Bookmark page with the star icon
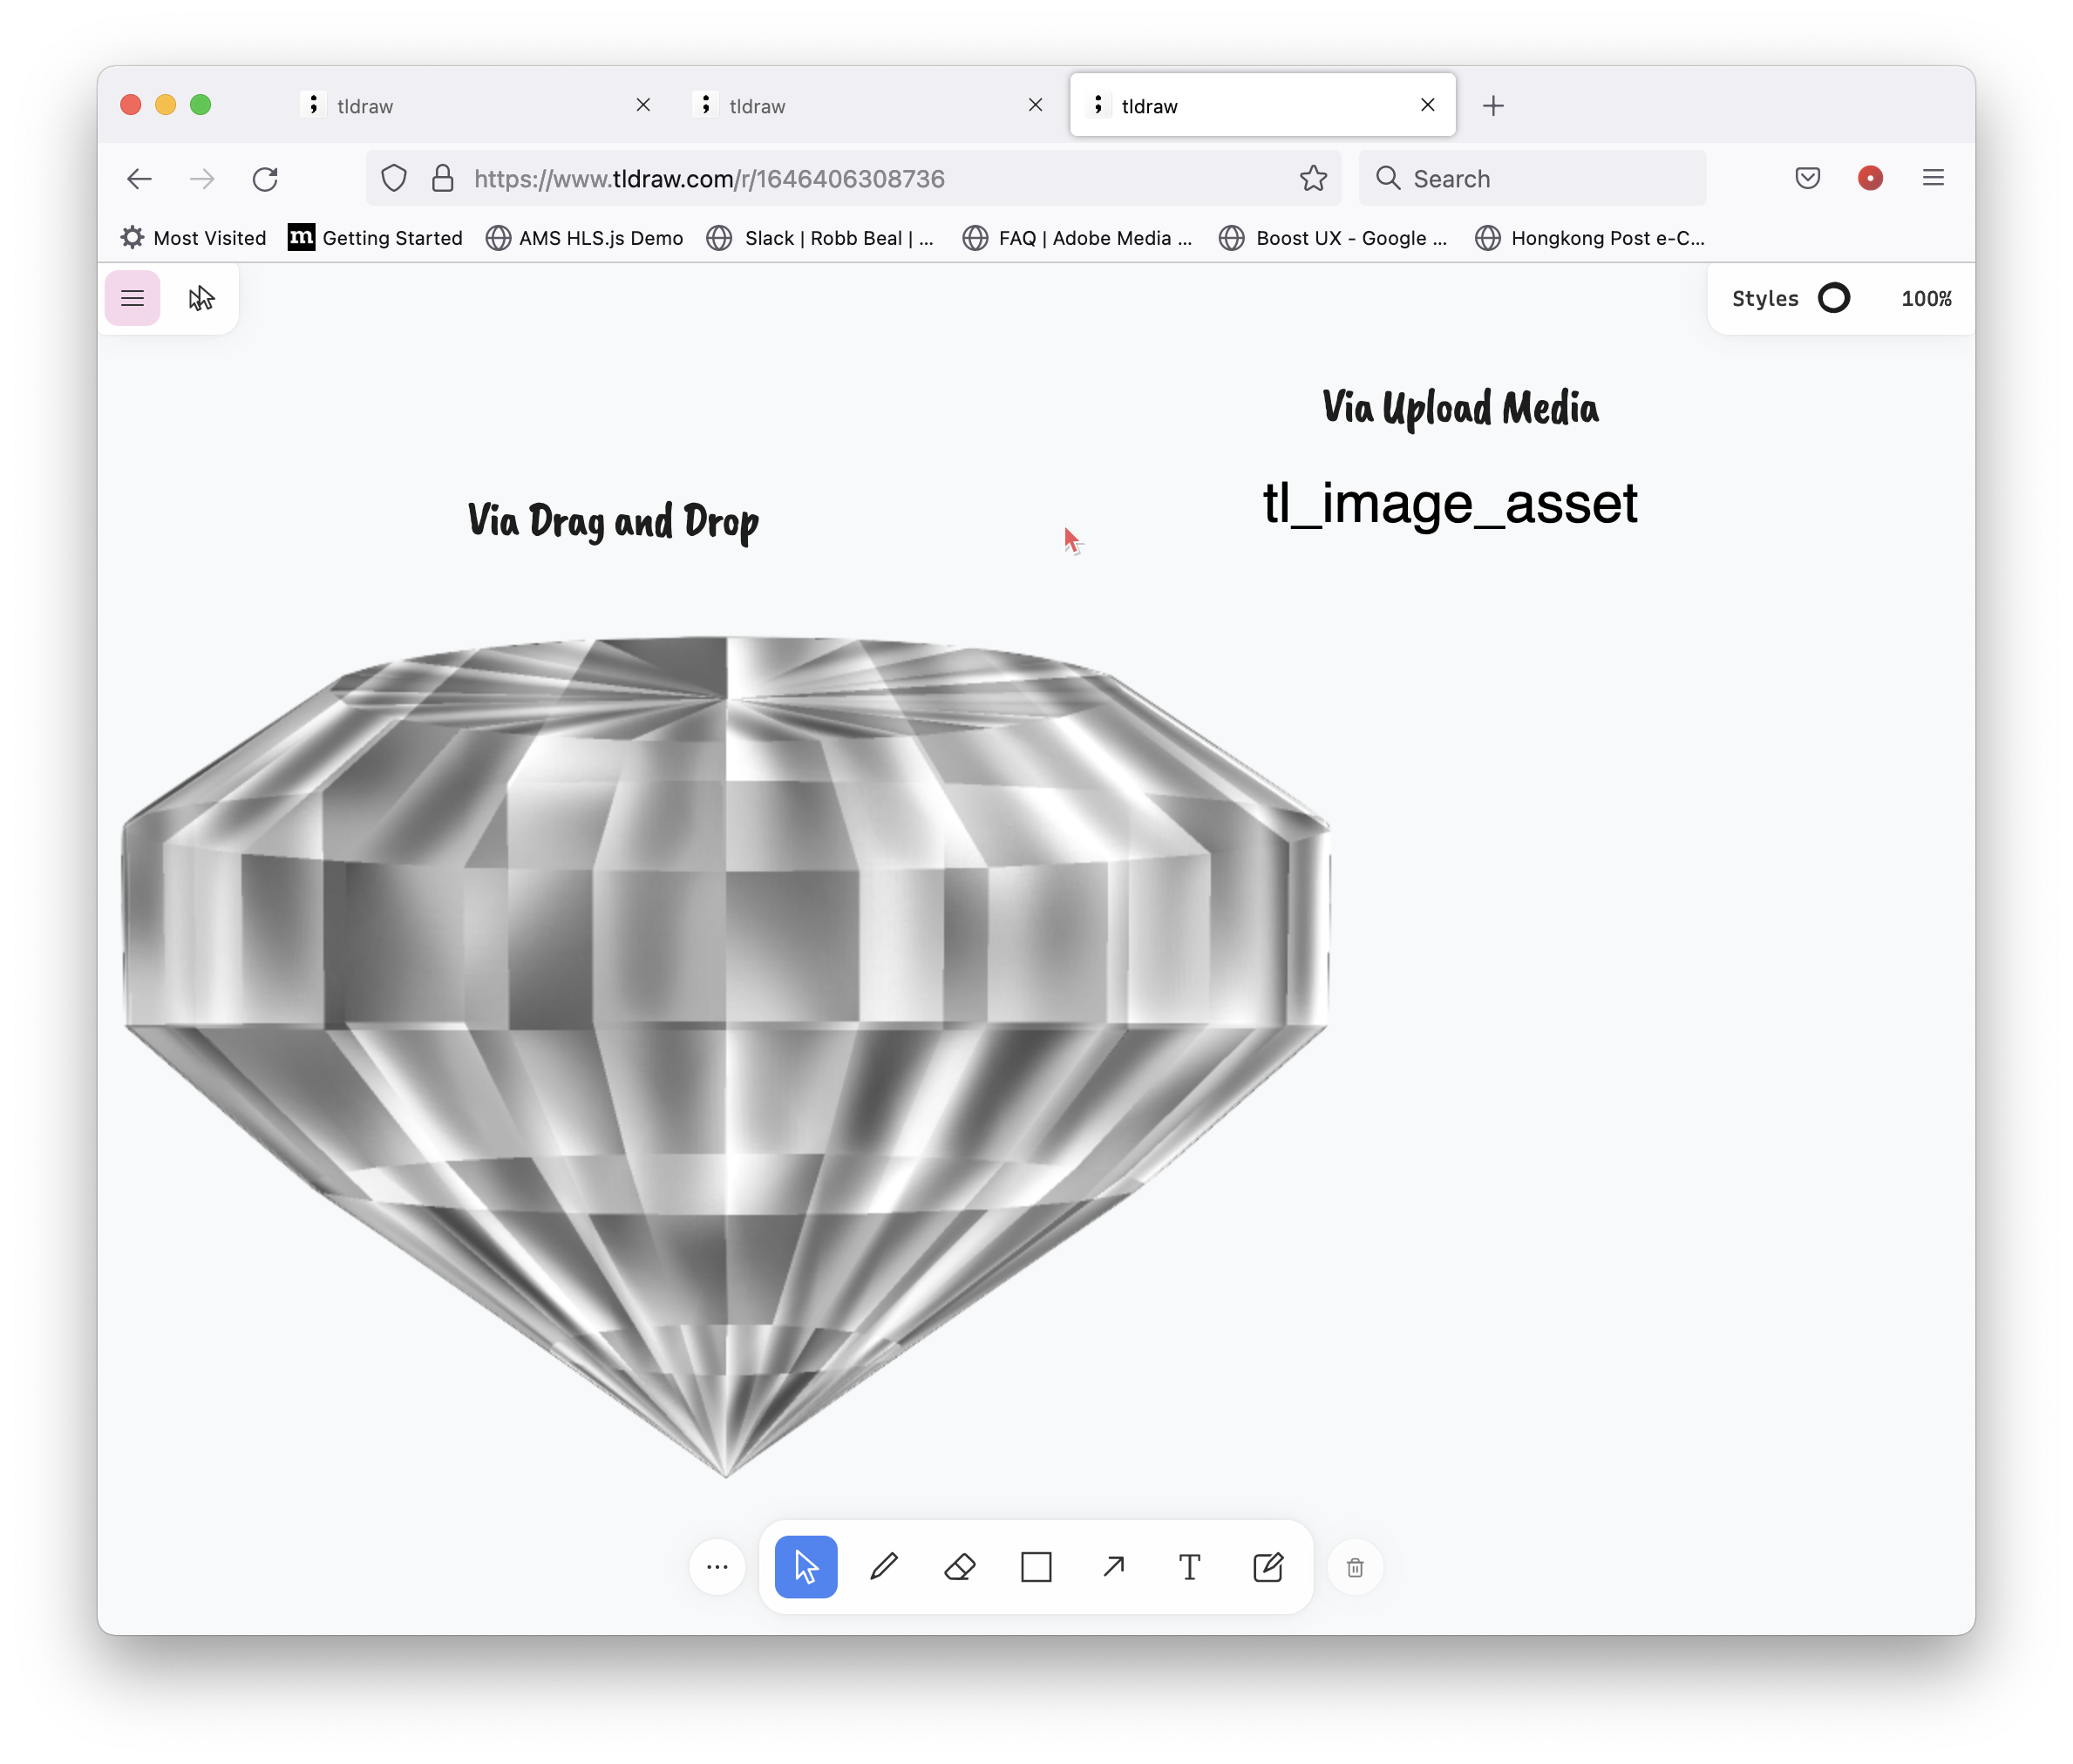 point(1313,179)
